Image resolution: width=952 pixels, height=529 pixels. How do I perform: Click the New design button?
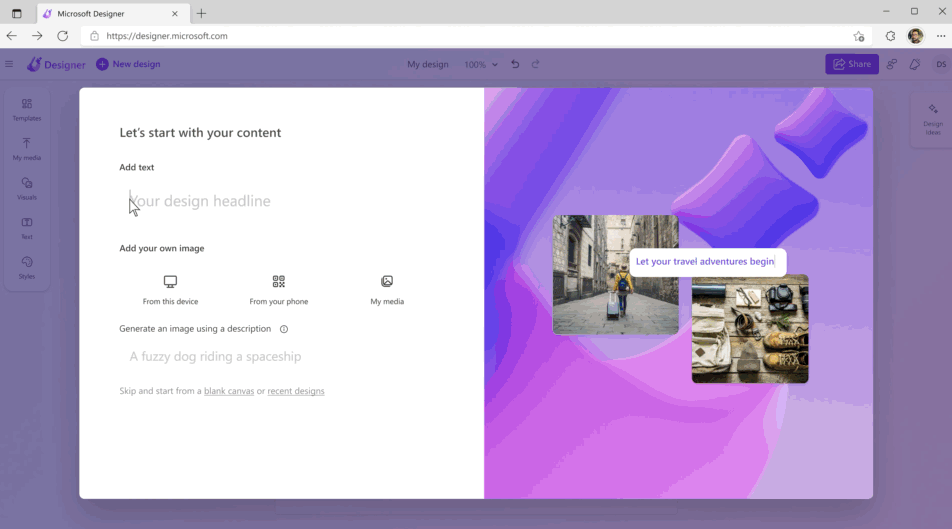tap(128, 64)
